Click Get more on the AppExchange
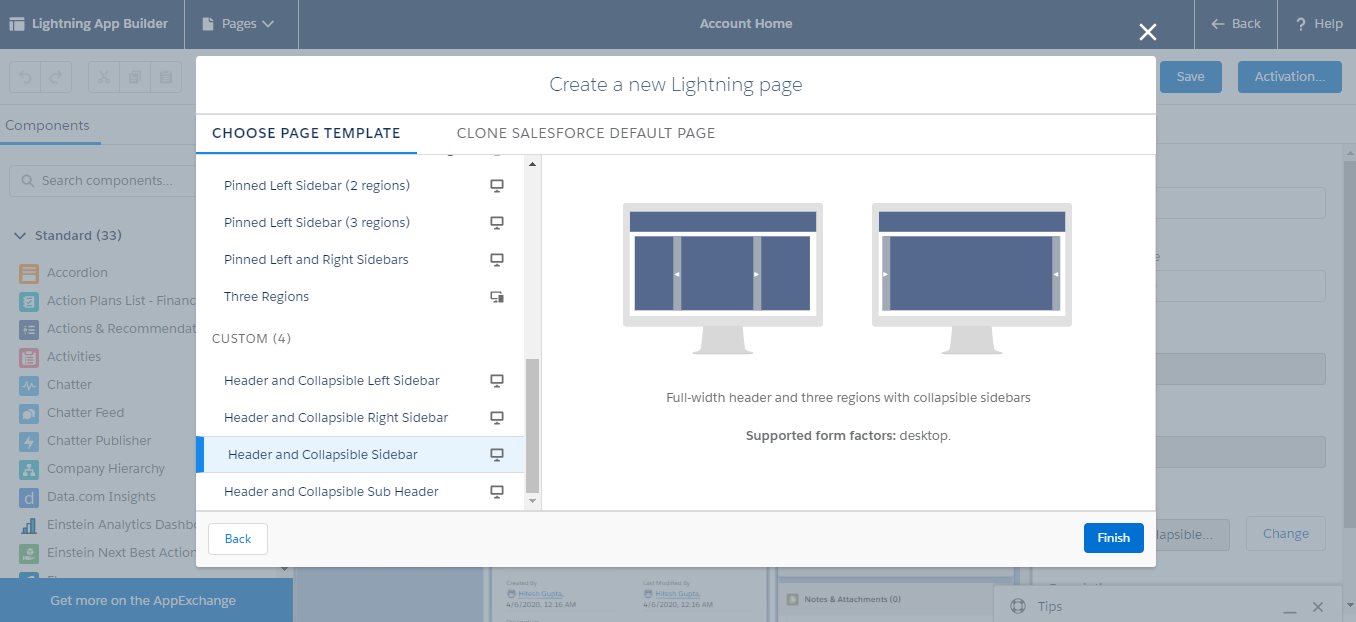Image resolution: width=1356 pixels, height=622 pixels. coord(145,599)
